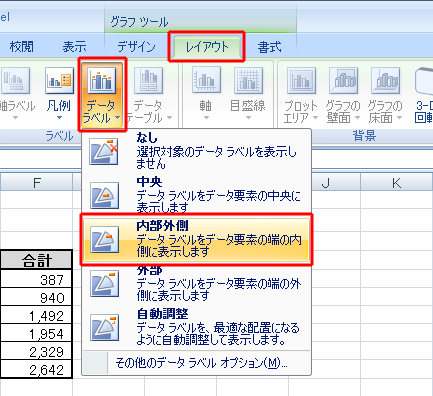
Task: Select the なし menu title
Action: [147, 137]
